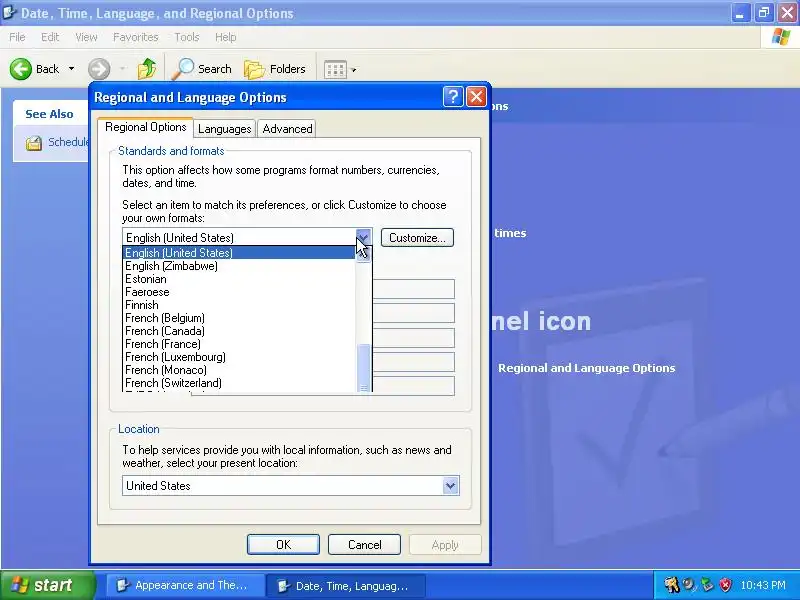The height and width of the screenshot is (600, 800).
Task: Click the Customize... button
Action: [x=417, y=238]
